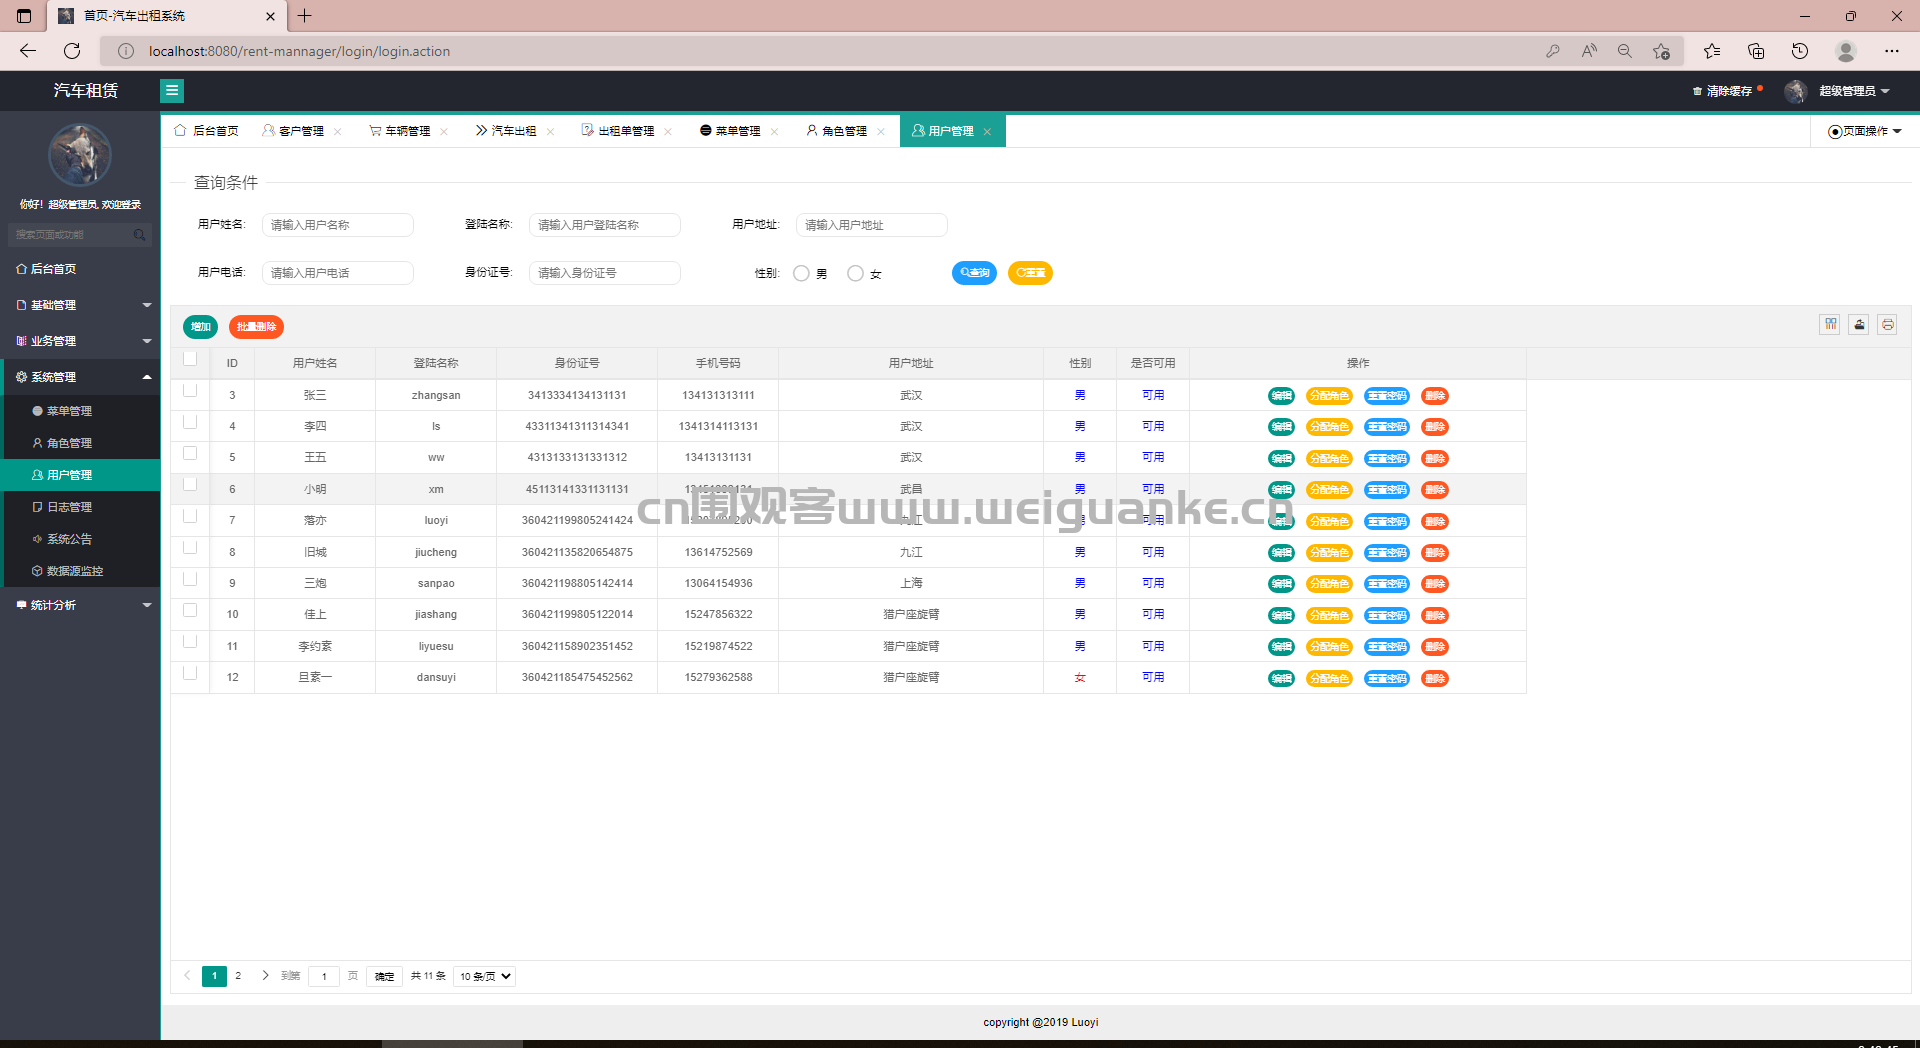Open browser collections icon
The image size is (1920, 1048).
click(1756, 51)
